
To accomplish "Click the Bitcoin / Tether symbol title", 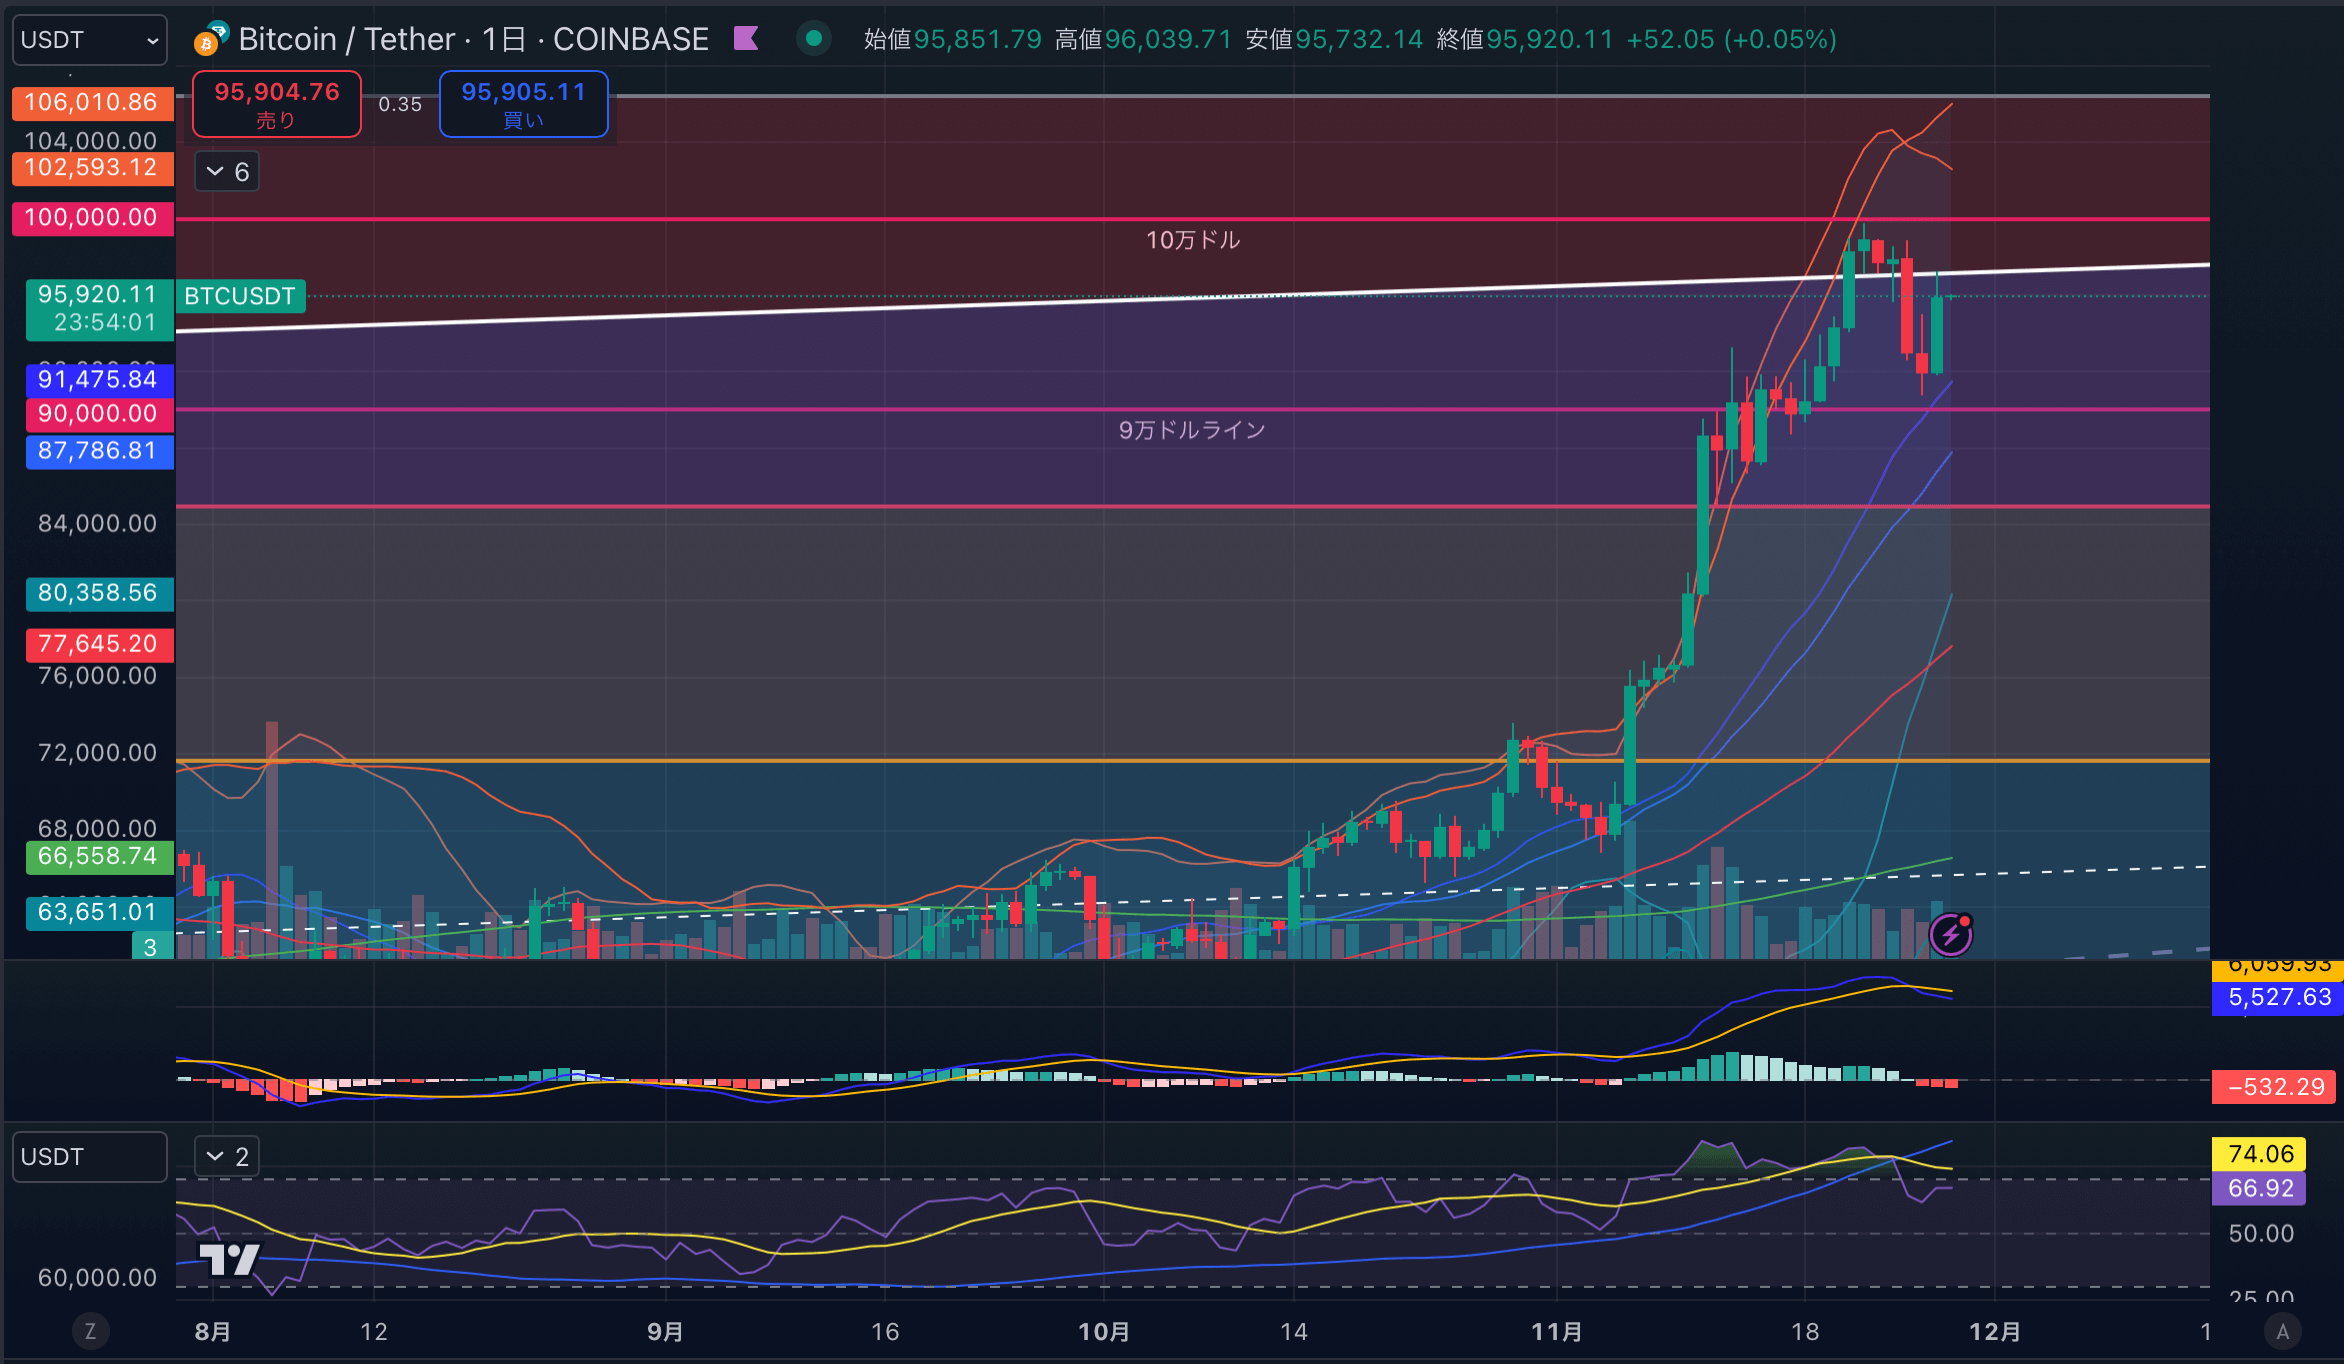I will coord(473,39).
